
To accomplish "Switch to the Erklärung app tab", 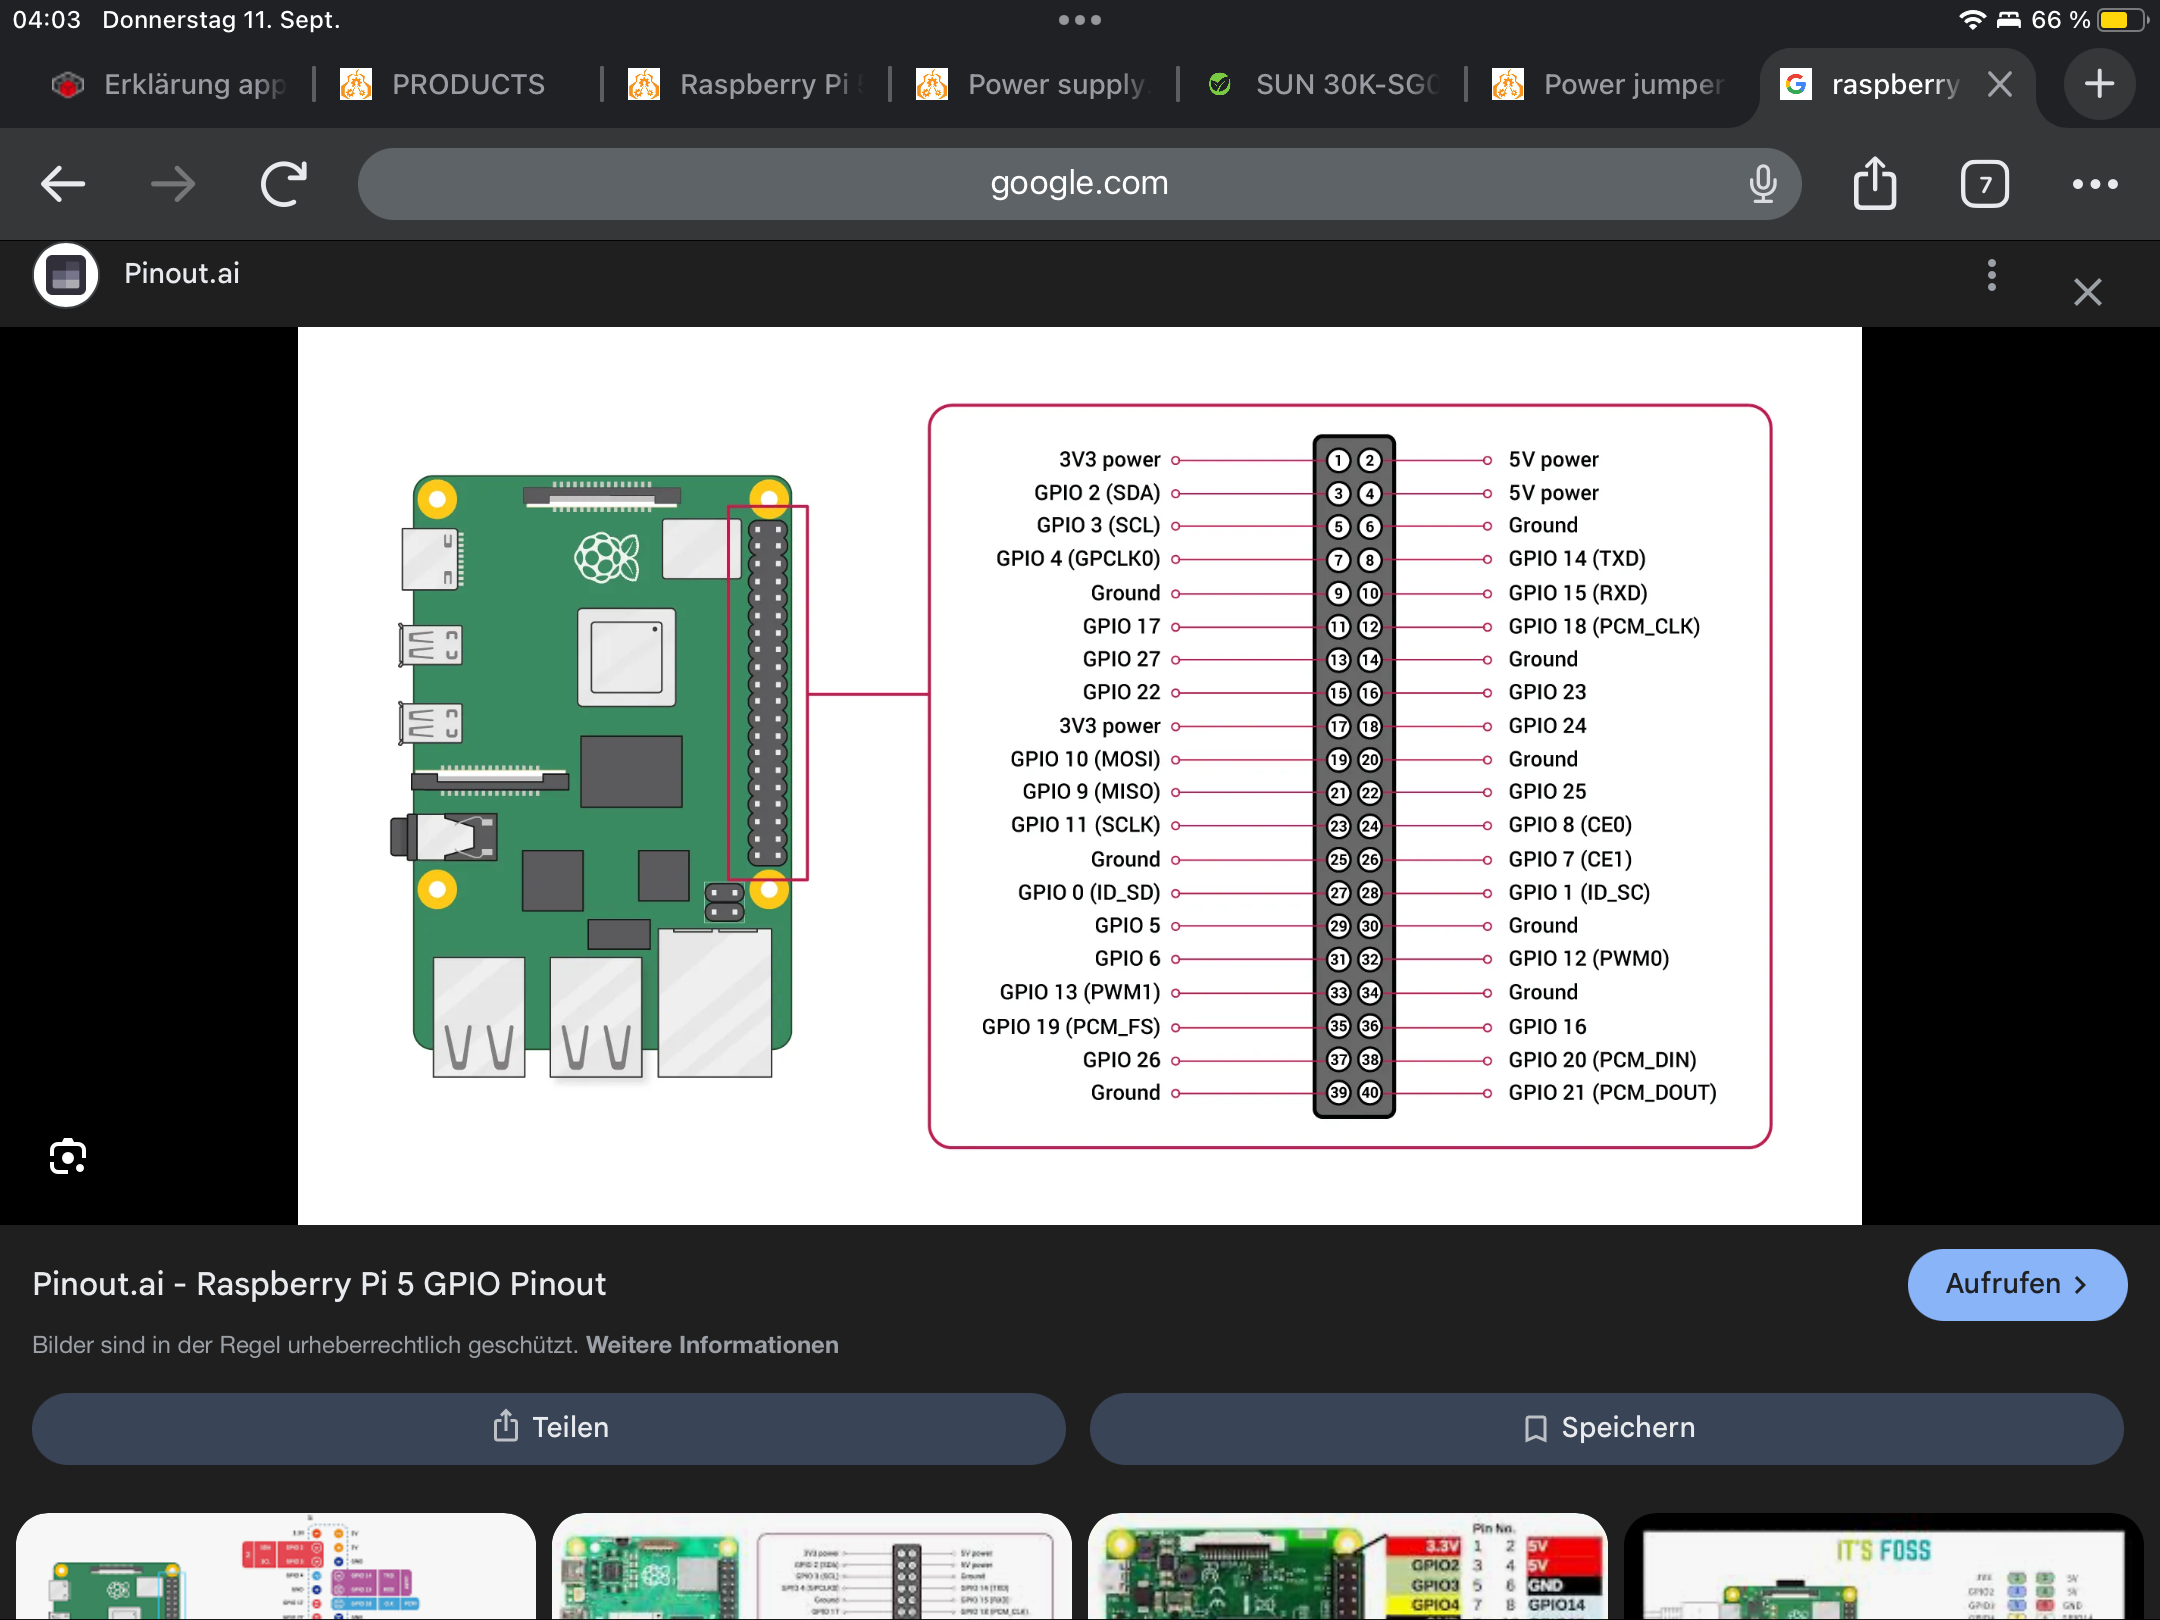I will click(170, 84).
